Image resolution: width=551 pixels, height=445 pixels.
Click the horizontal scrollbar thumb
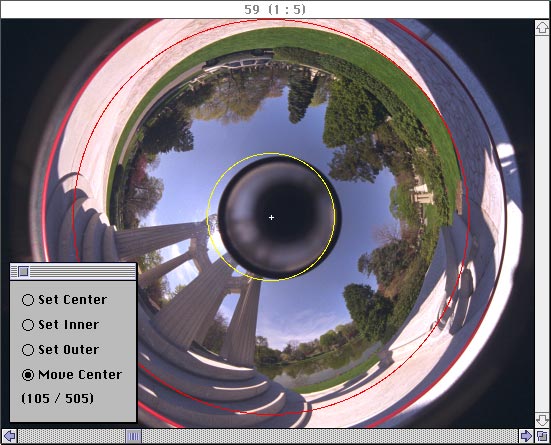point(134,436)
